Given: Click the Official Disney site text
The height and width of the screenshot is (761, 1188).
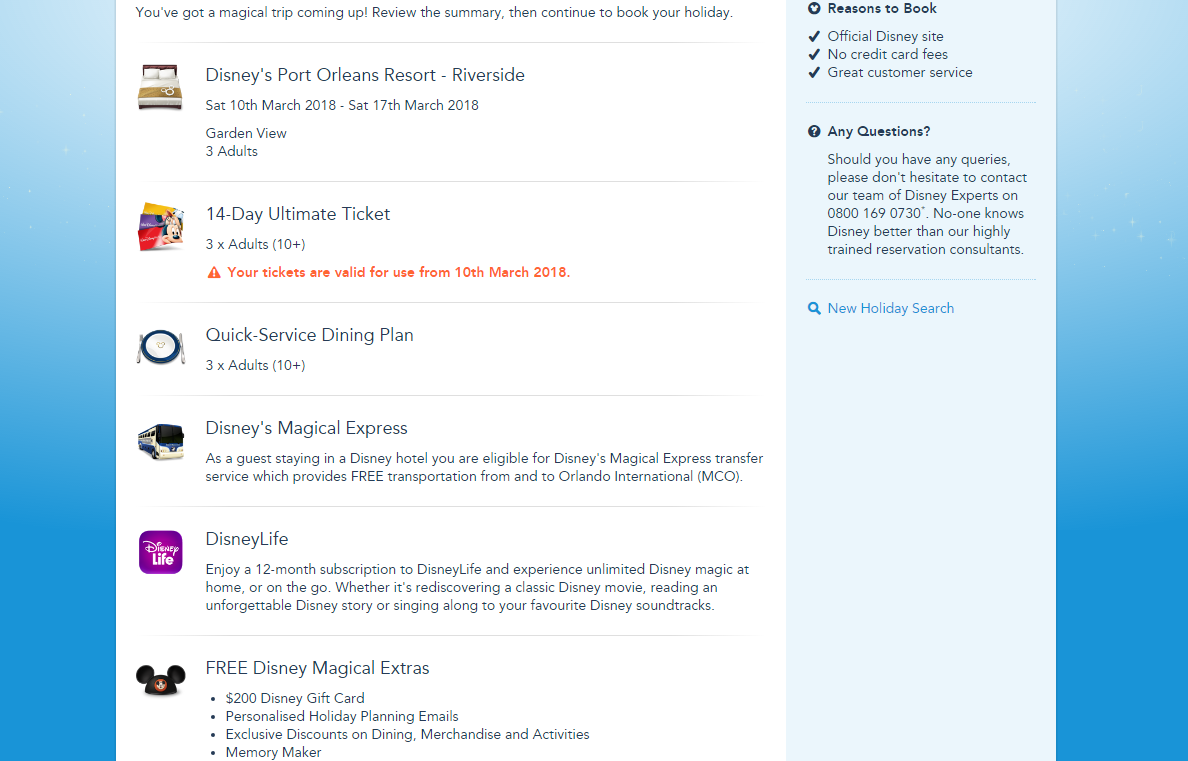Looking at the screenshot, I should pos(886,36).
